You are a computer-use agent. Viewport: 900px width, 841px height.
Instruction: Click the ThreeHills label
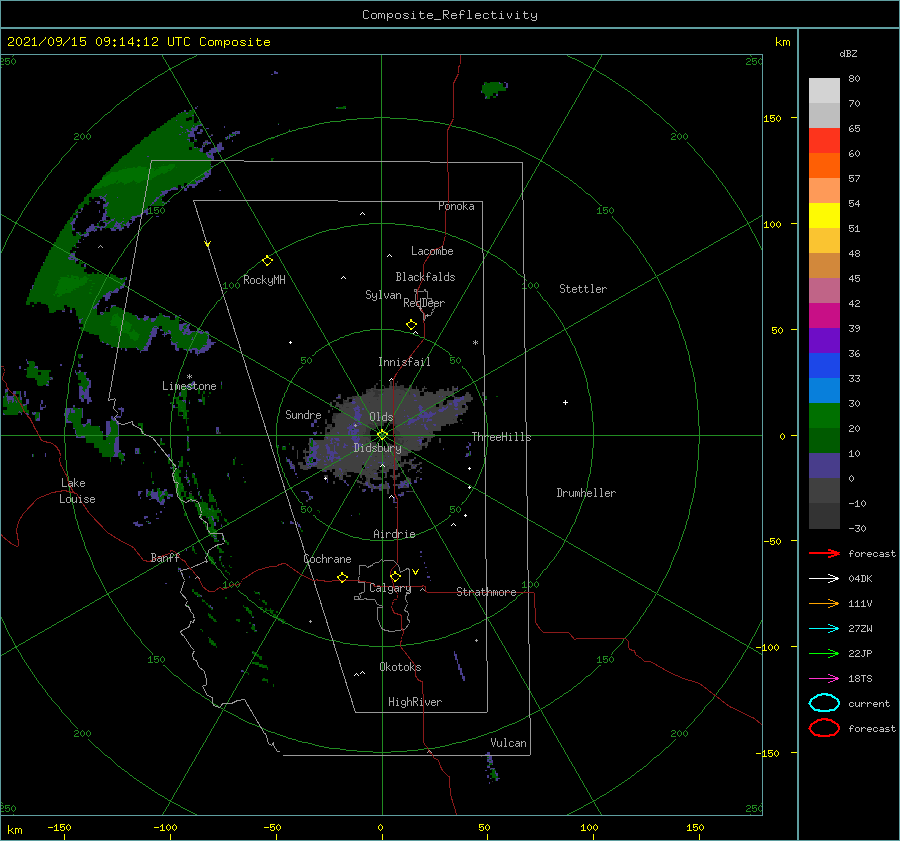(501, 437)
